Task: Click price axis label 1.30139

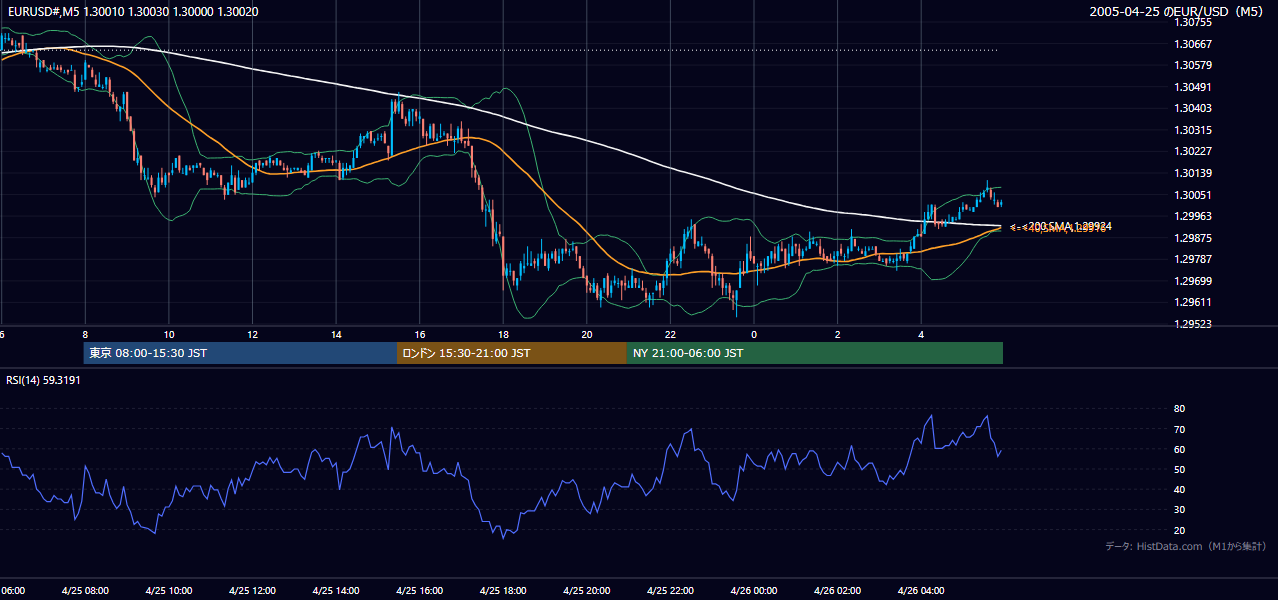Action: pyautogui.click(x=1193, y=173)
